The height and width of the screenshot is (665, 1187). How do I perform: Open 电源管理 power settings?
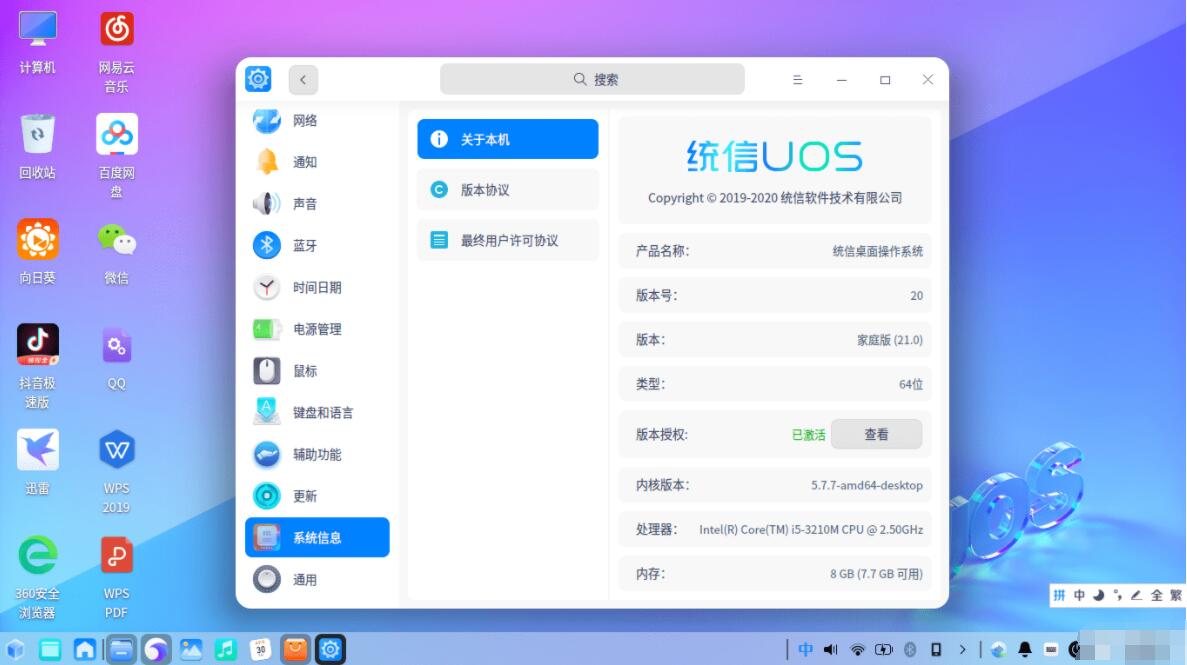pyautogui.click(x=317, y=329)
